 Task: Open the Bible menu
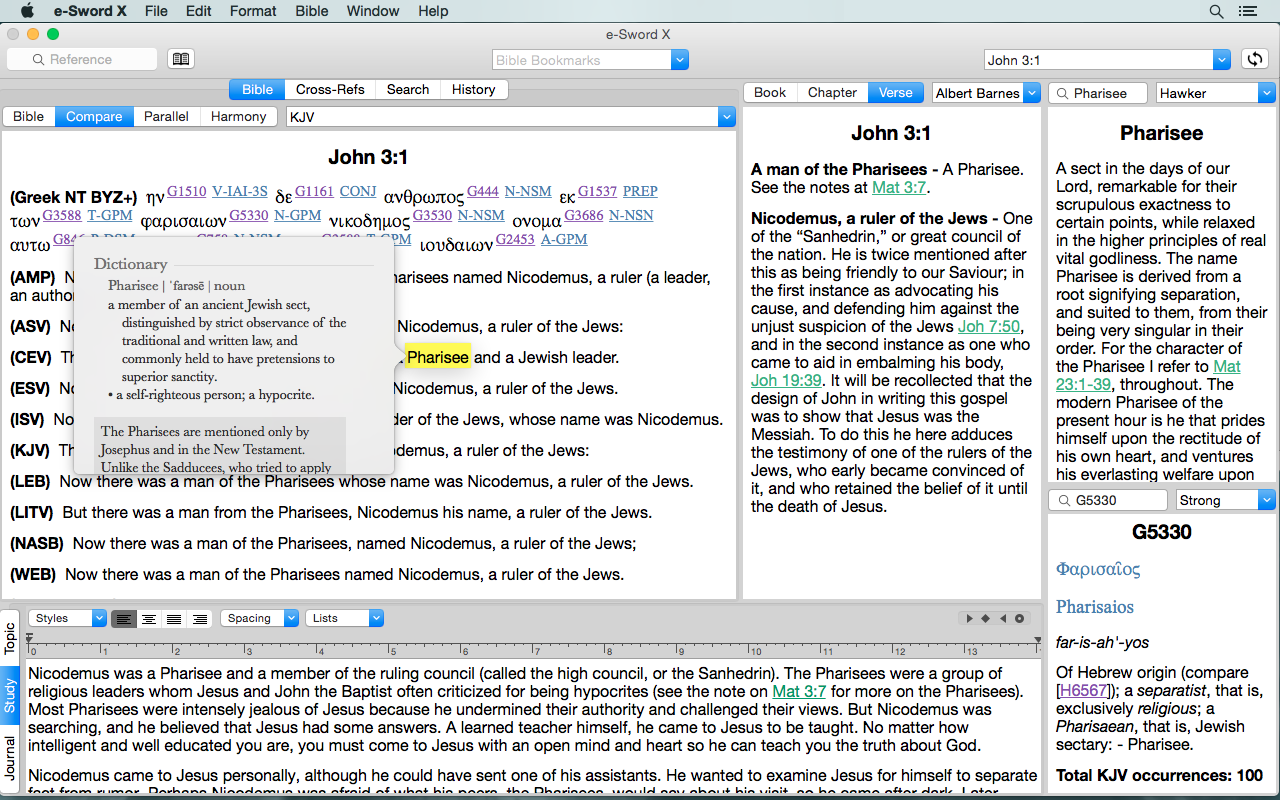click(312, 11)
